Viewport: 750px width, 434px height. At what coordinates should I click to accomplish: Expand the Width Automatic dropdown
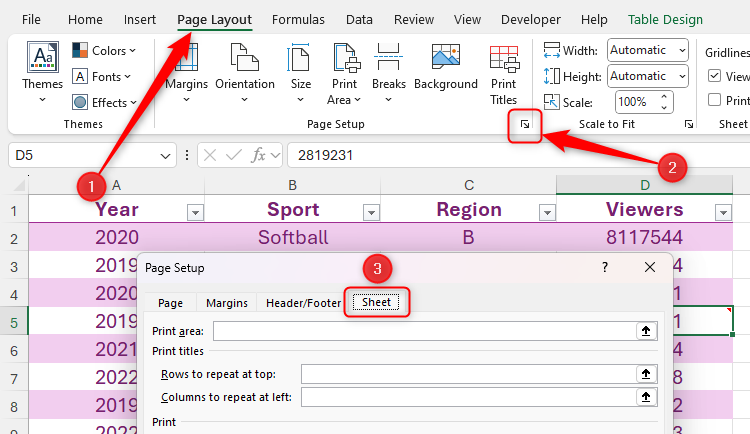coord(648,50)
